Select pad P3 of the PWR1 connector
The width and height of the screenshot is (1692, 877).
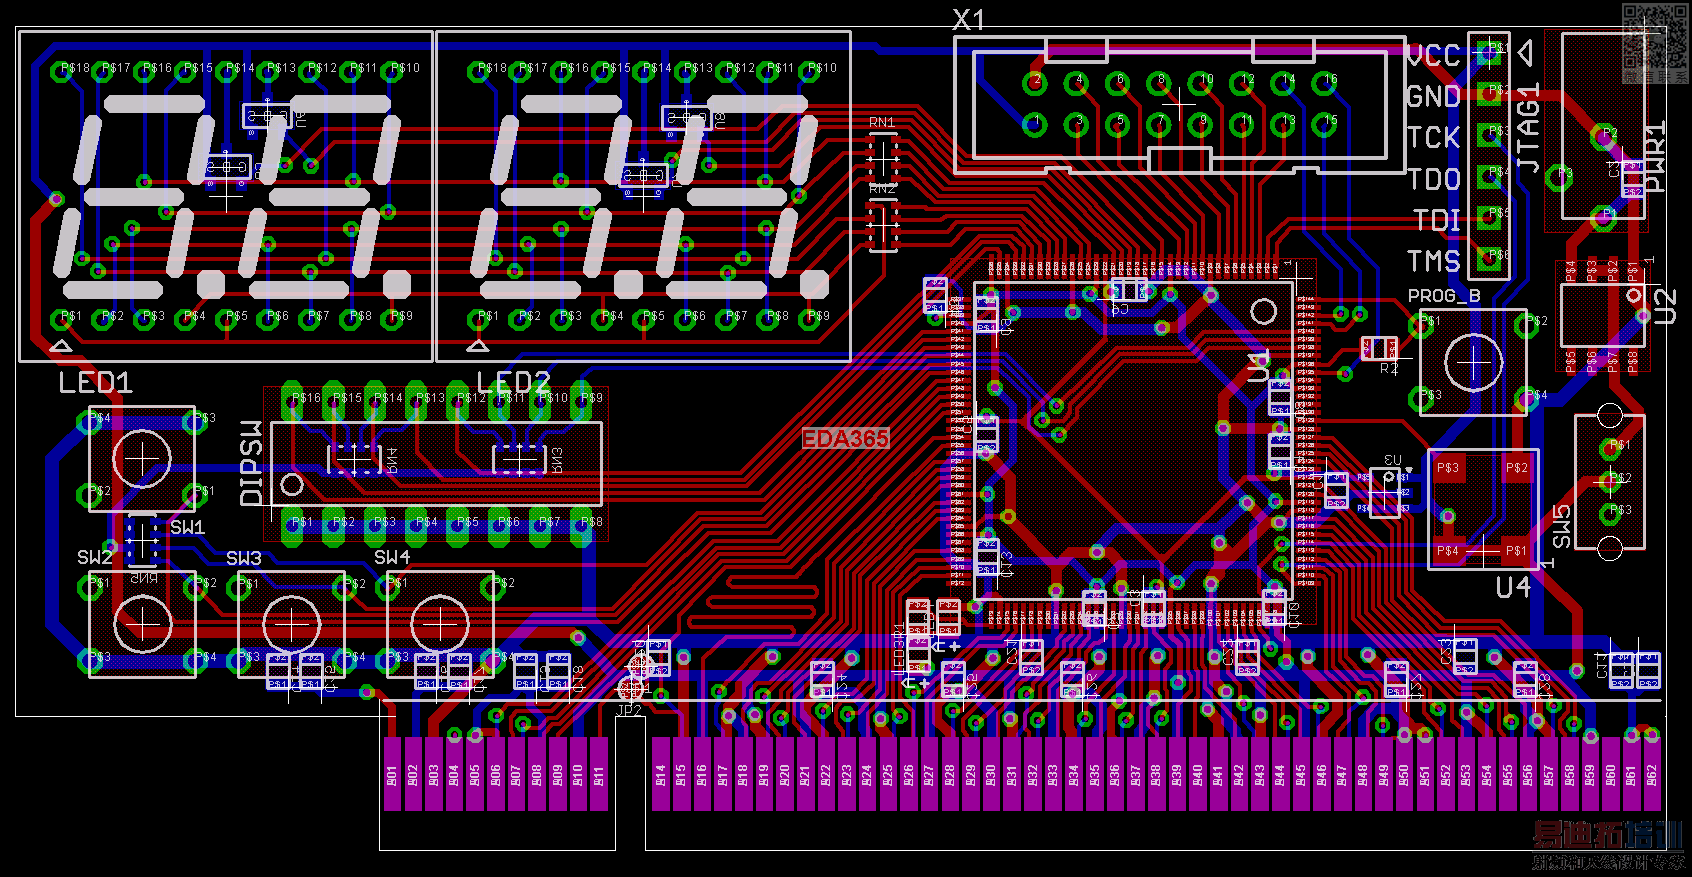1560,178
